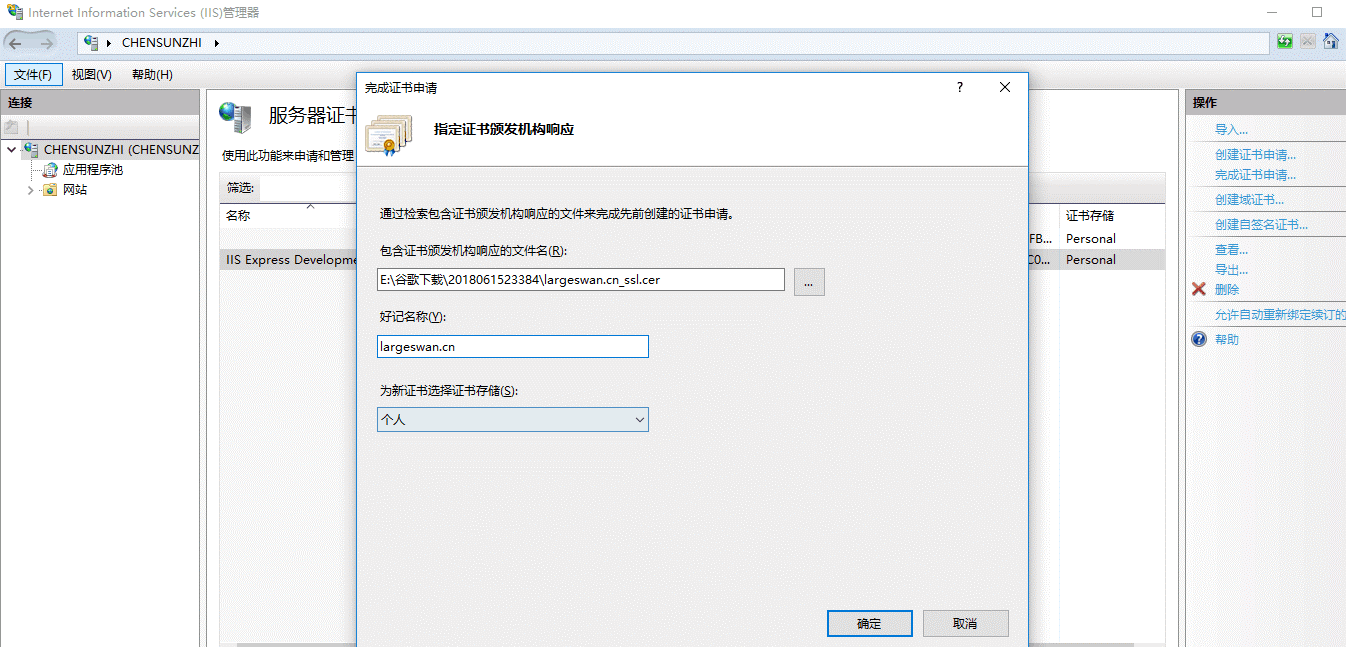Click the application pools icon
Image resolution: width=1346 pixels, height=647 pixels.
tap(50, 170)
